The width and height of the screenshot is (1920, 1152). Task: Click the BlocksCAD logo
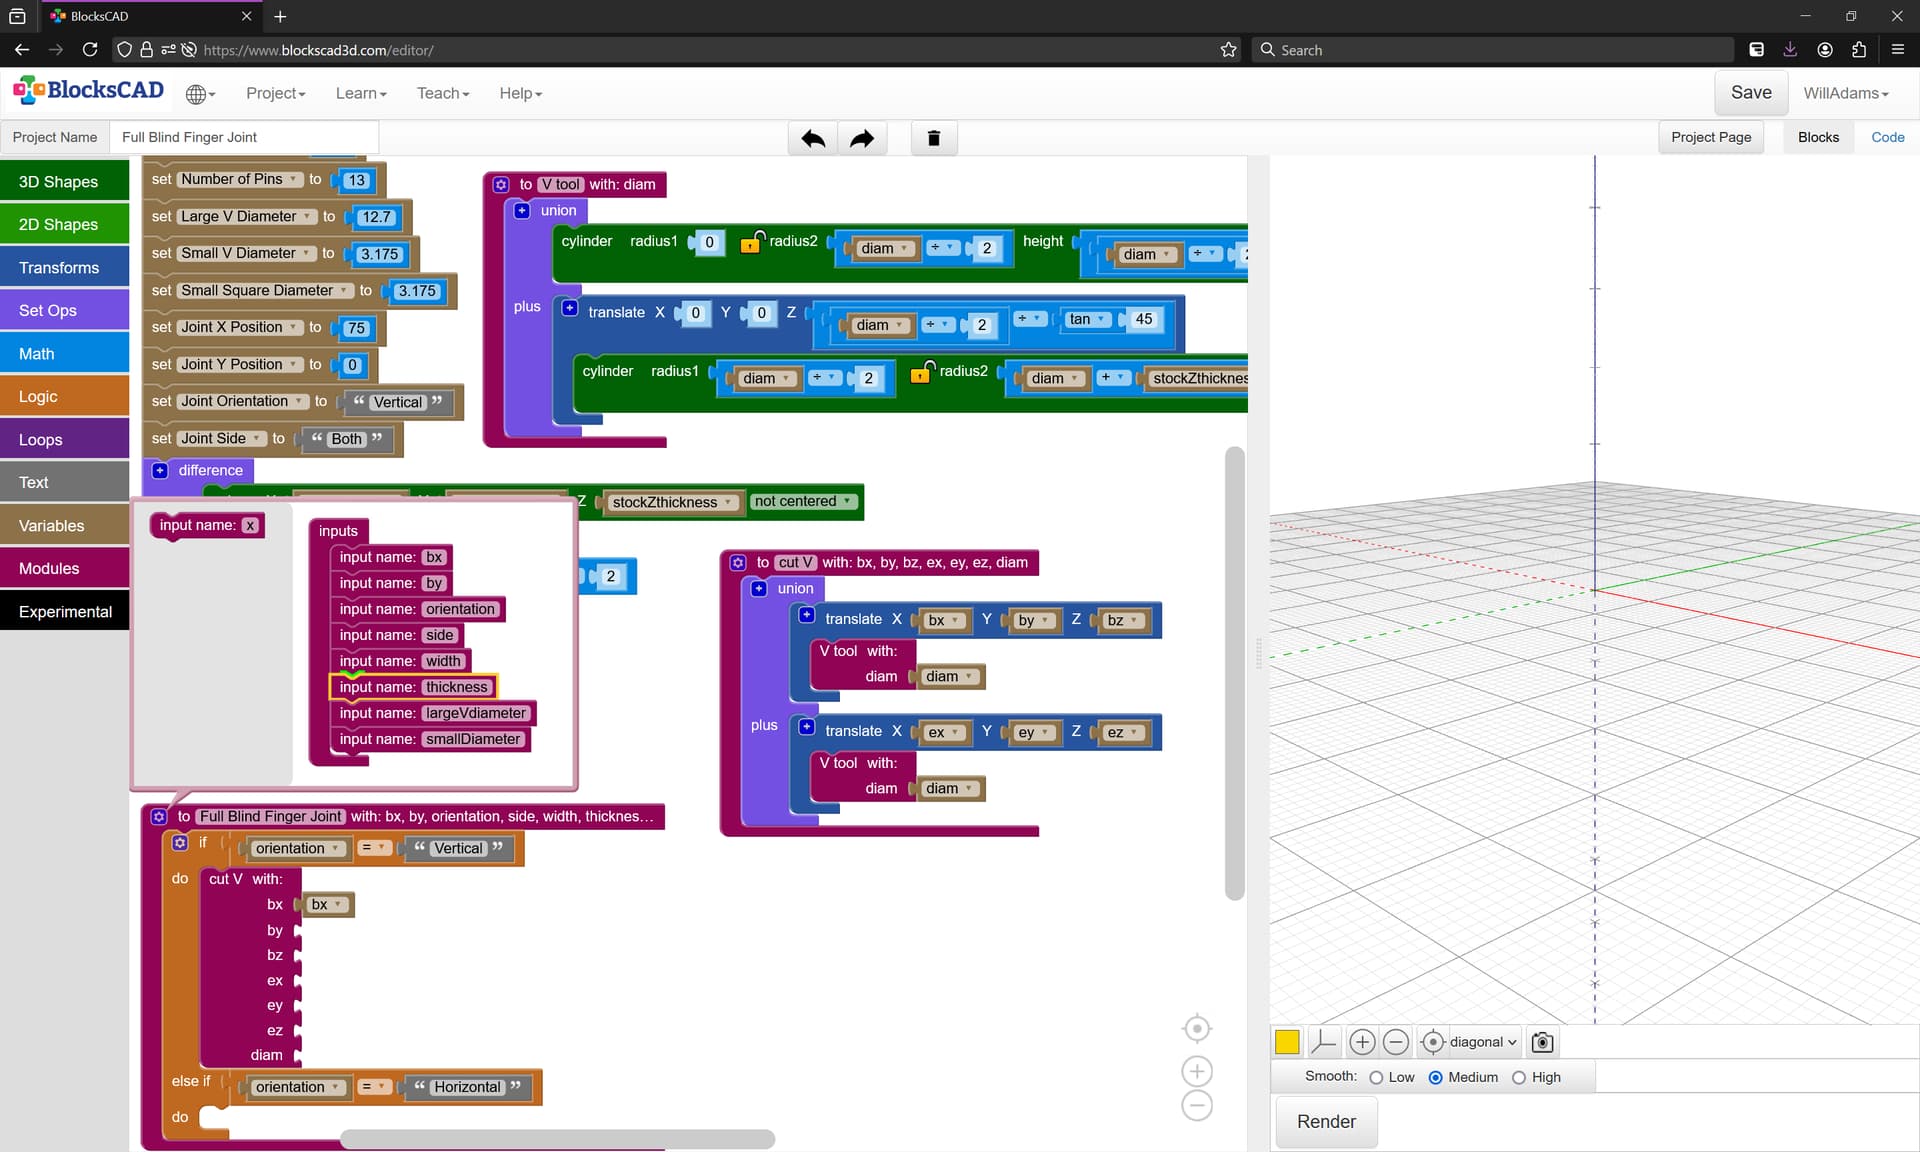(x=88, y=91)
